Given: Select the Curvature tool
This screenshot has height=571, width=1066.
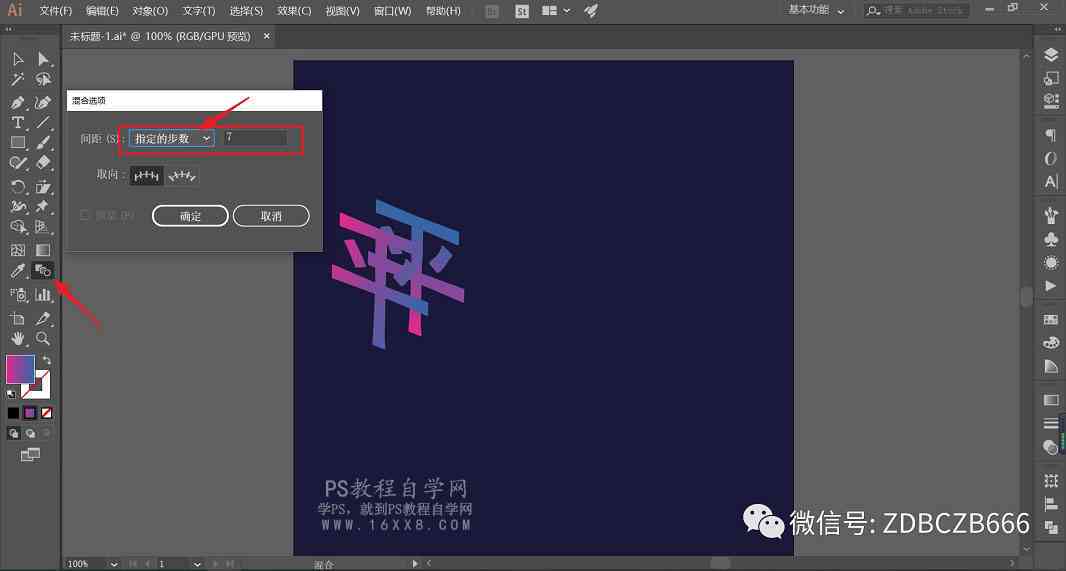Looking at the screenshot, I should 43,103.
